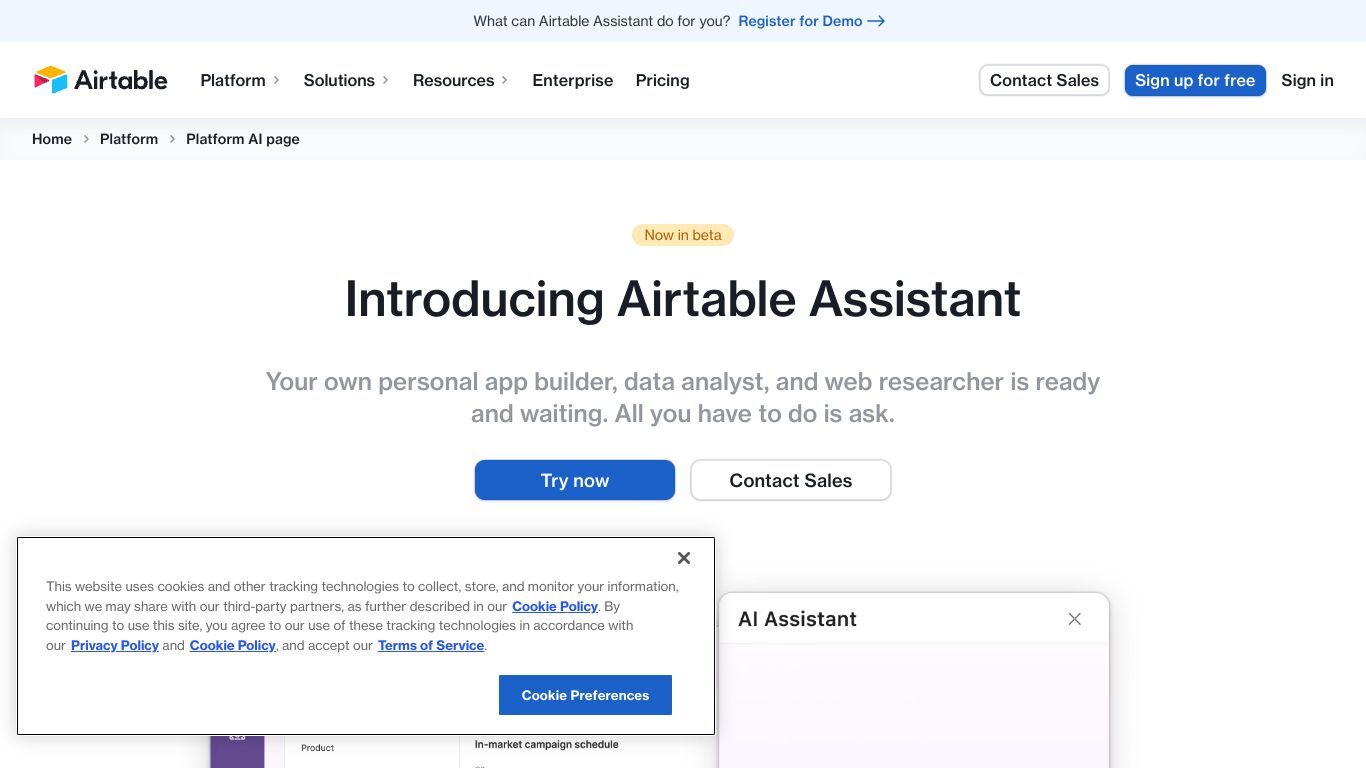Expand the Platform menu chevron

[x=277, y=80]
